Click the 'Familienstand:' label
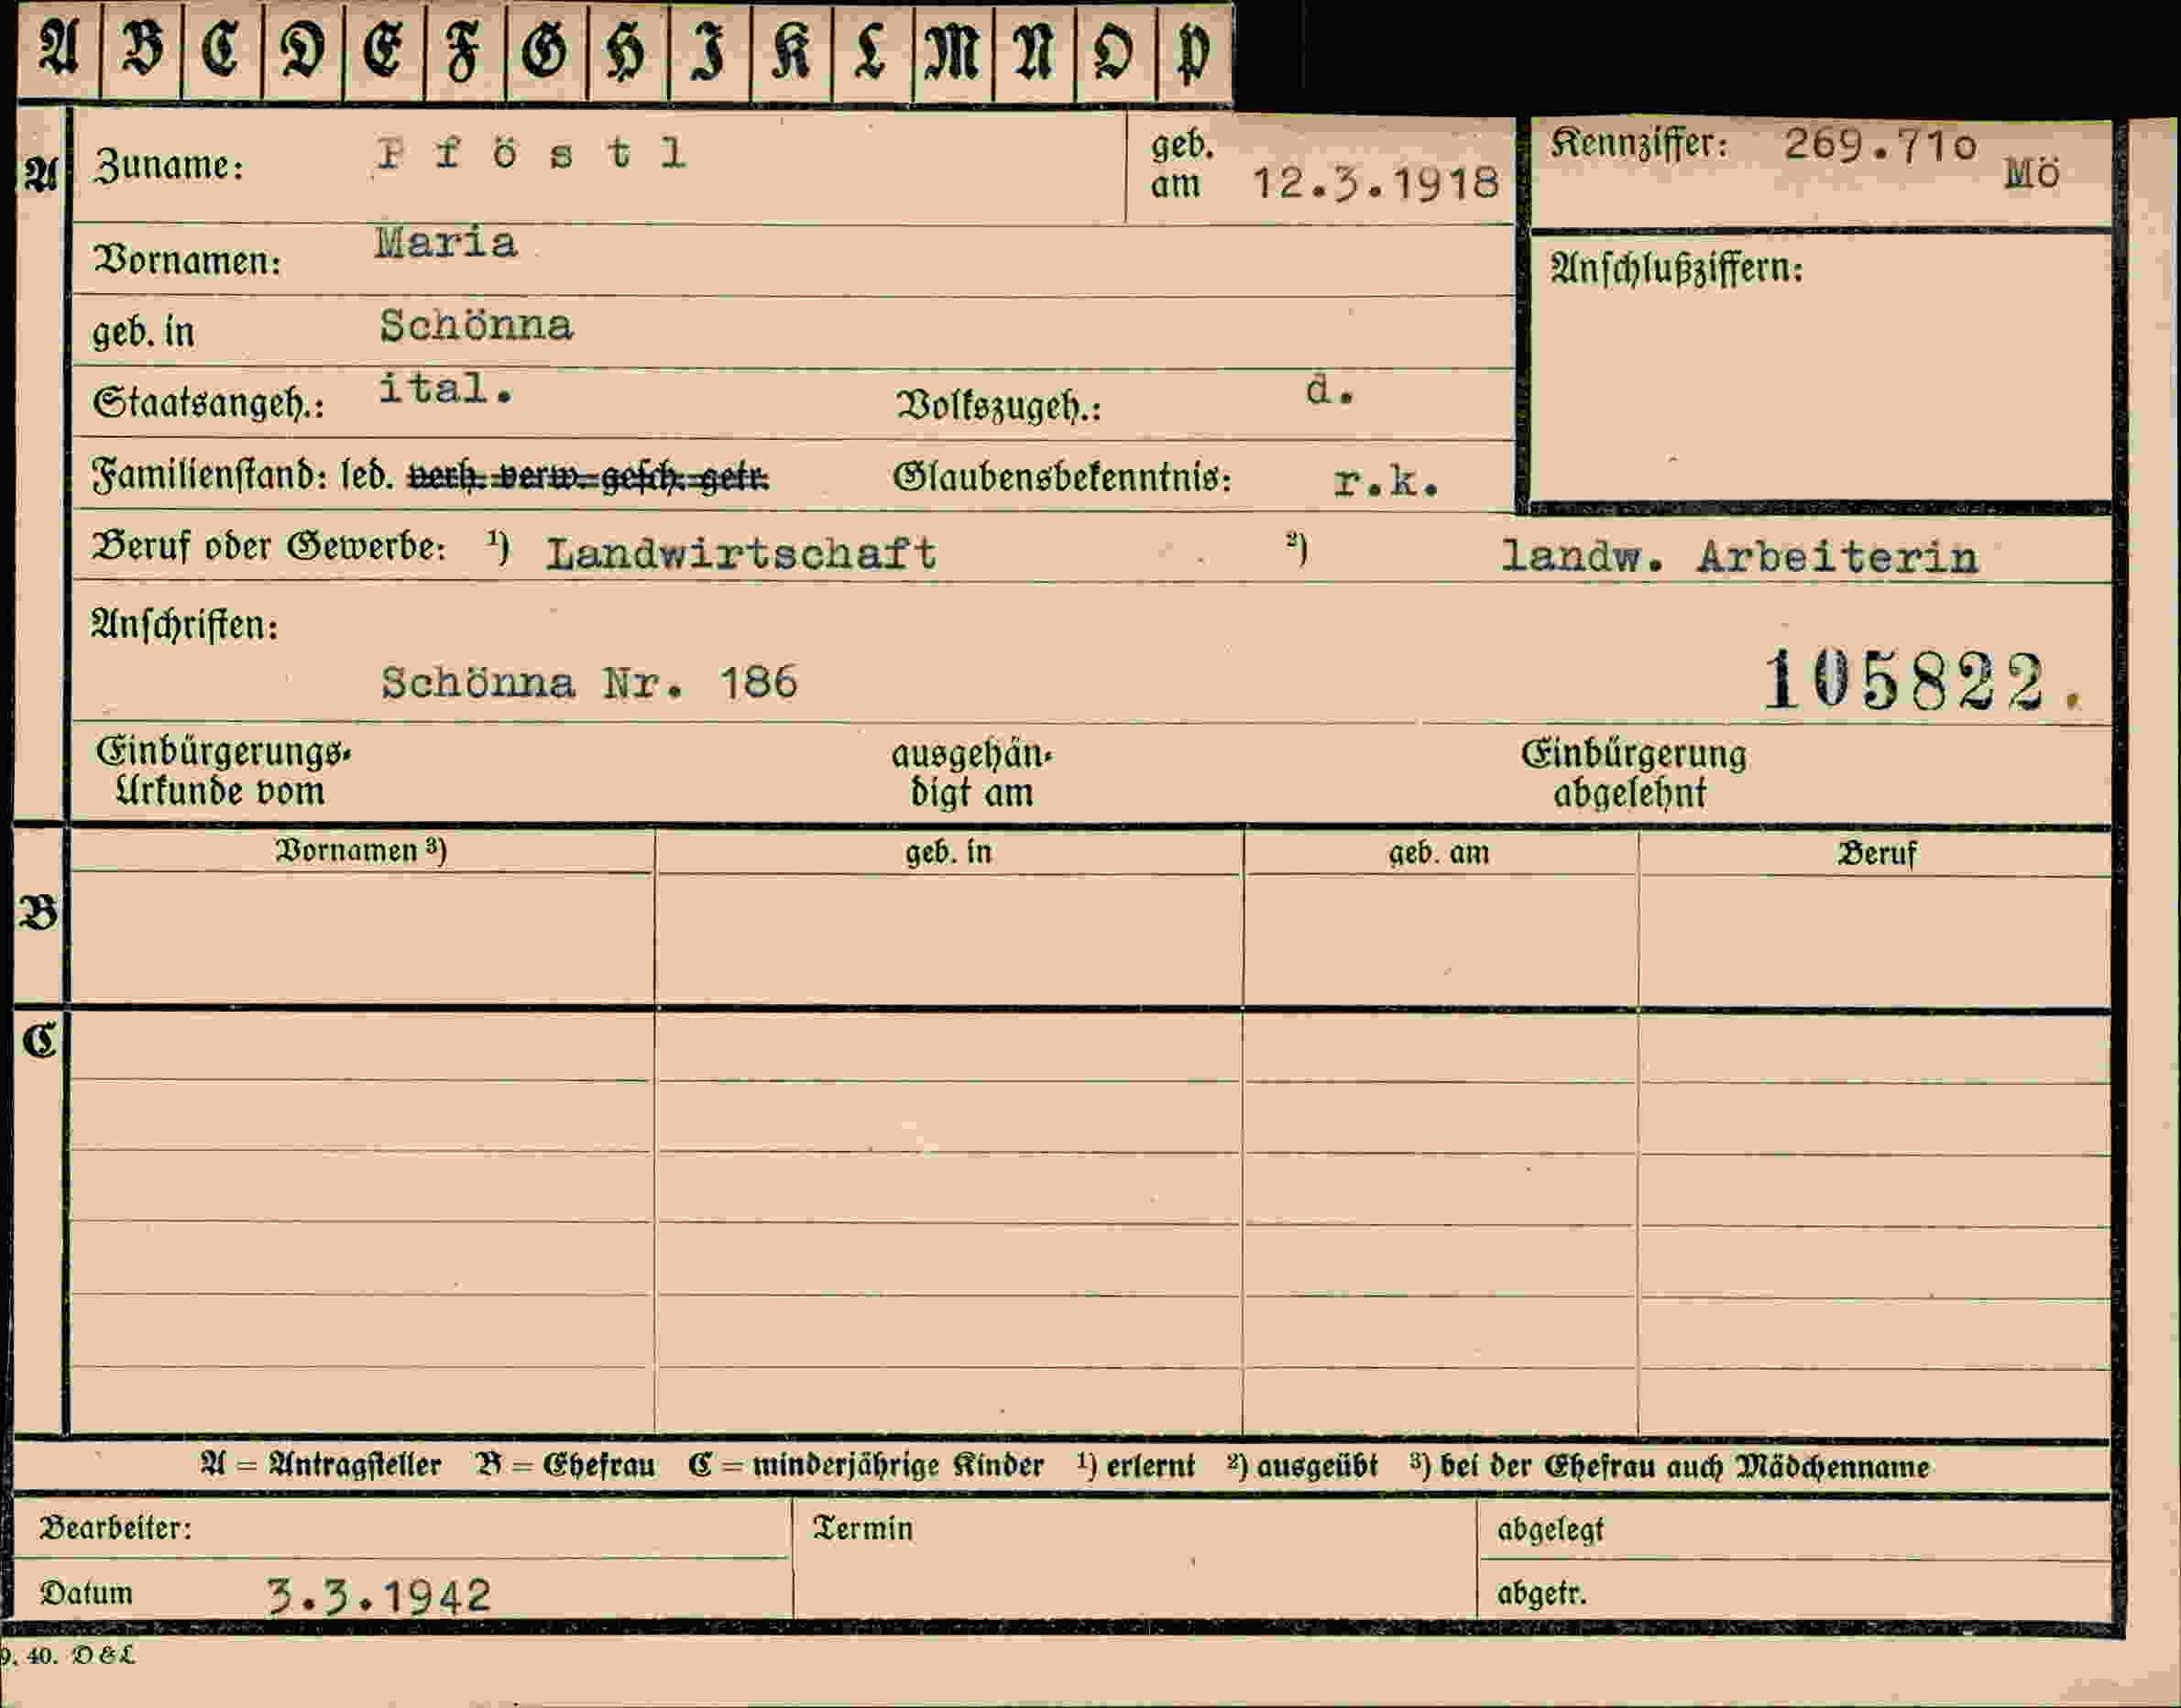The image size is (2181, 1708). tap(210, 474)
